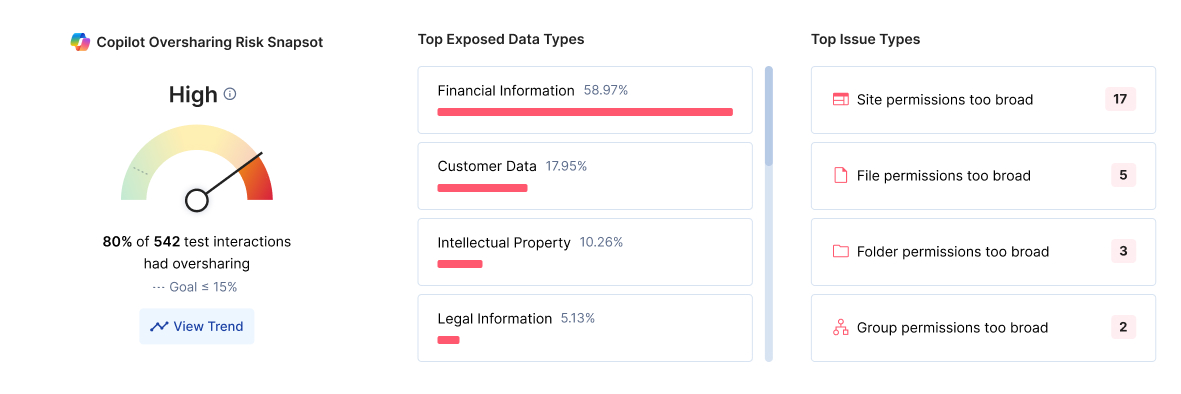Open the View Trend button
This screenshot has height=394, width=1181.
pyautogui.click(x=197, y=326)
